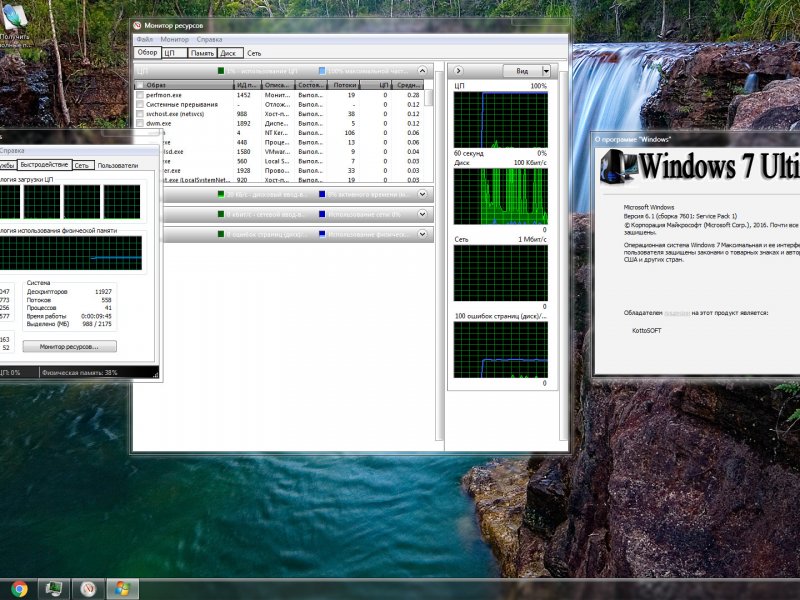The height and width of the screenshot is (600, 800).
Task: Expand the Network section chevron
Action: click(422, 214)
